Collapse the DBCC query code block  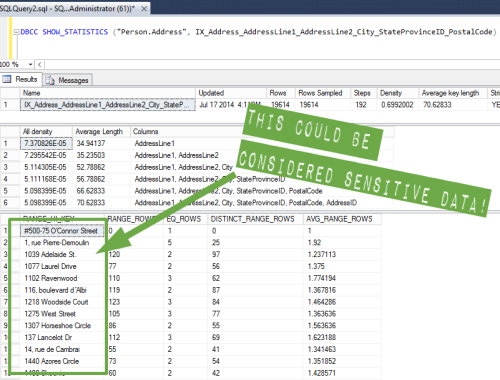(x=16, y=32)
